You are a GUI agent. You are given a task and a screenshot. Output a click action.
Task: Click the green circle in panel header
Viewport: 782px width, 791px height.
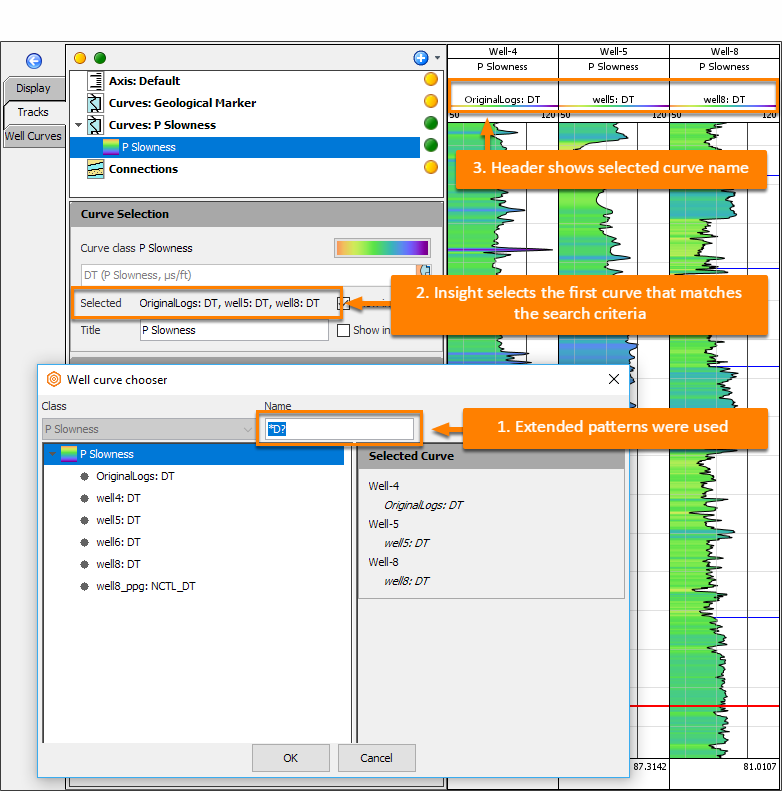tap(100, 58)
